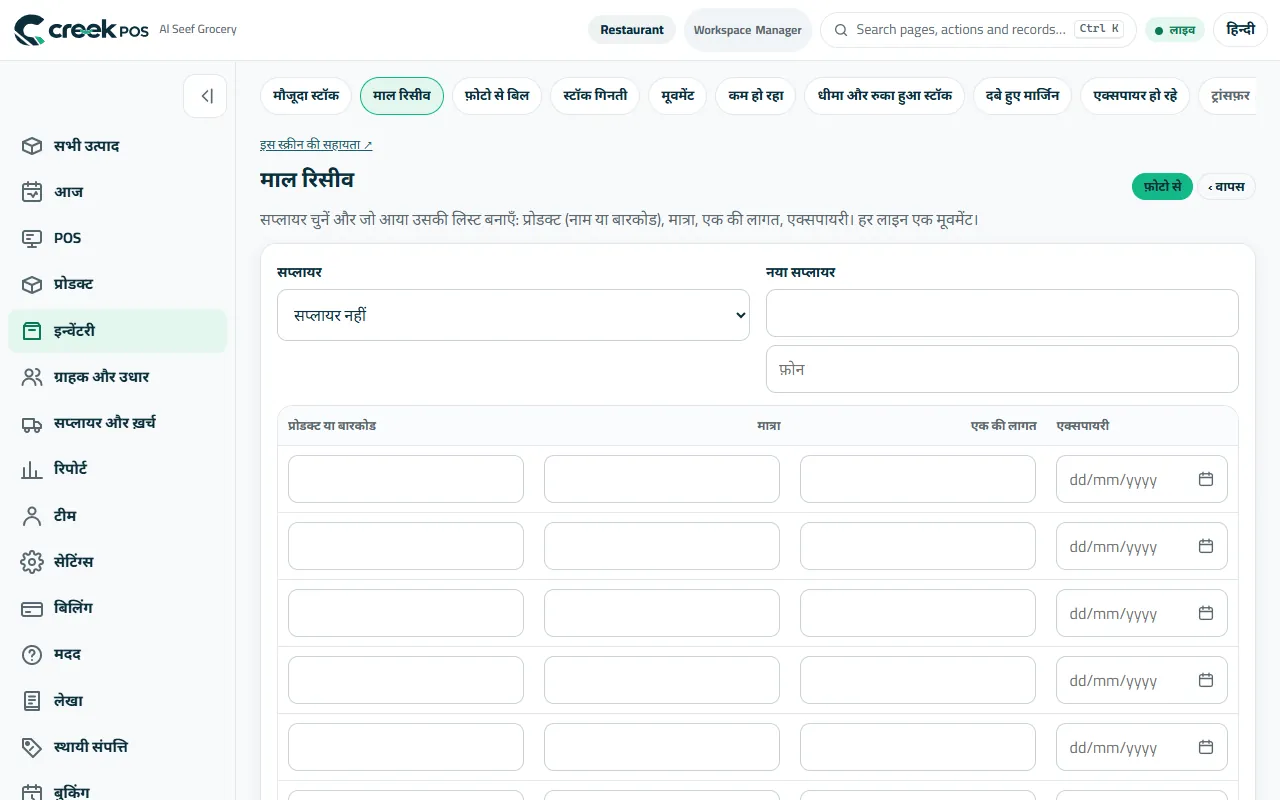Focus the search pages, actions and records box
Screen dimensions: 1280x800
978,30
